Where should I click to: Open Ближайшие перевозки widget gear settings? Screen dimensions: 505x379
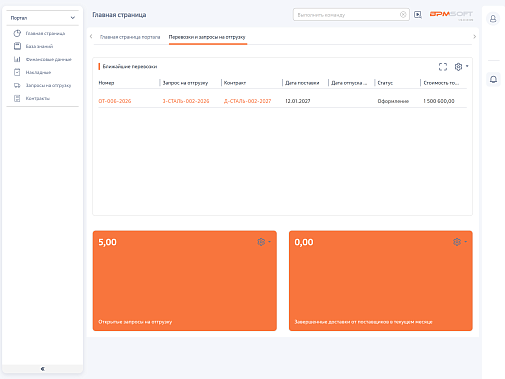click(461, 67)
